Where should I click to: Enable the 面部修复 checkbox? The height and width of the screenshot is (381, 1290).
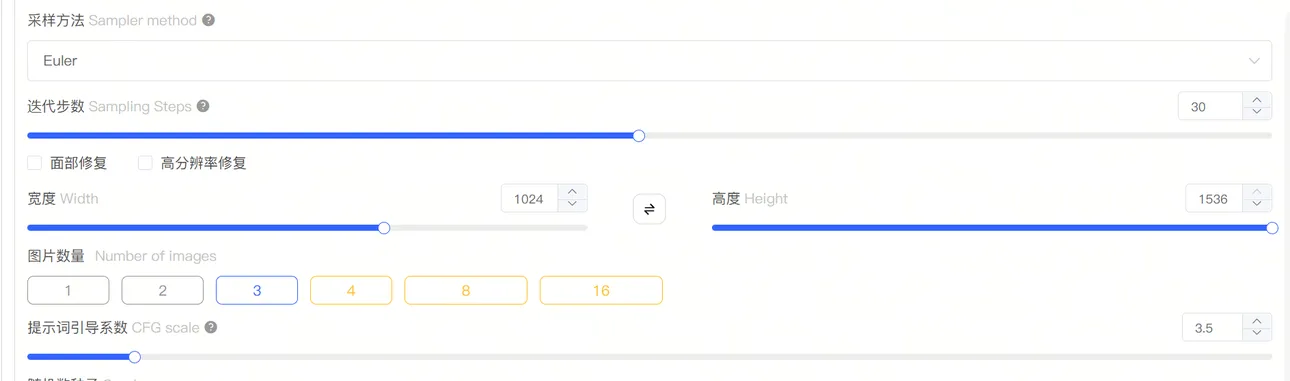coord(34,163)
